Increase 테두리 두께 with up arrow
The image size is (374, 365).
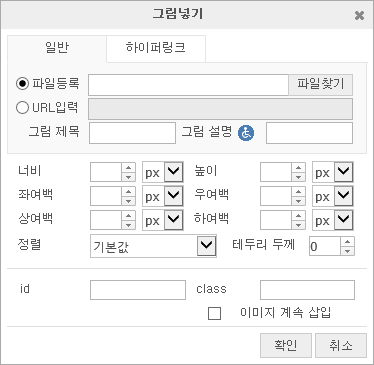click(x=348, y=242)
